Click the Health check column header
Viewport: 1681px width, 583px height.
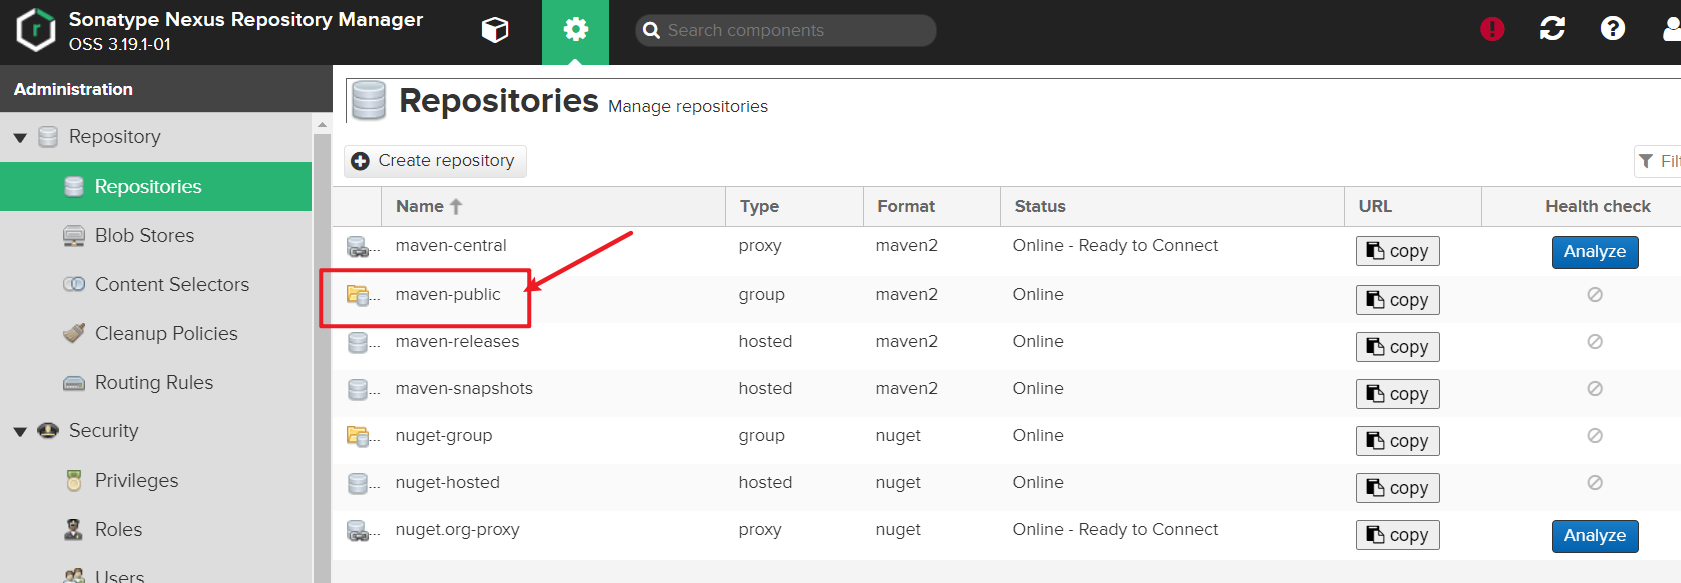coord(1597,206)
